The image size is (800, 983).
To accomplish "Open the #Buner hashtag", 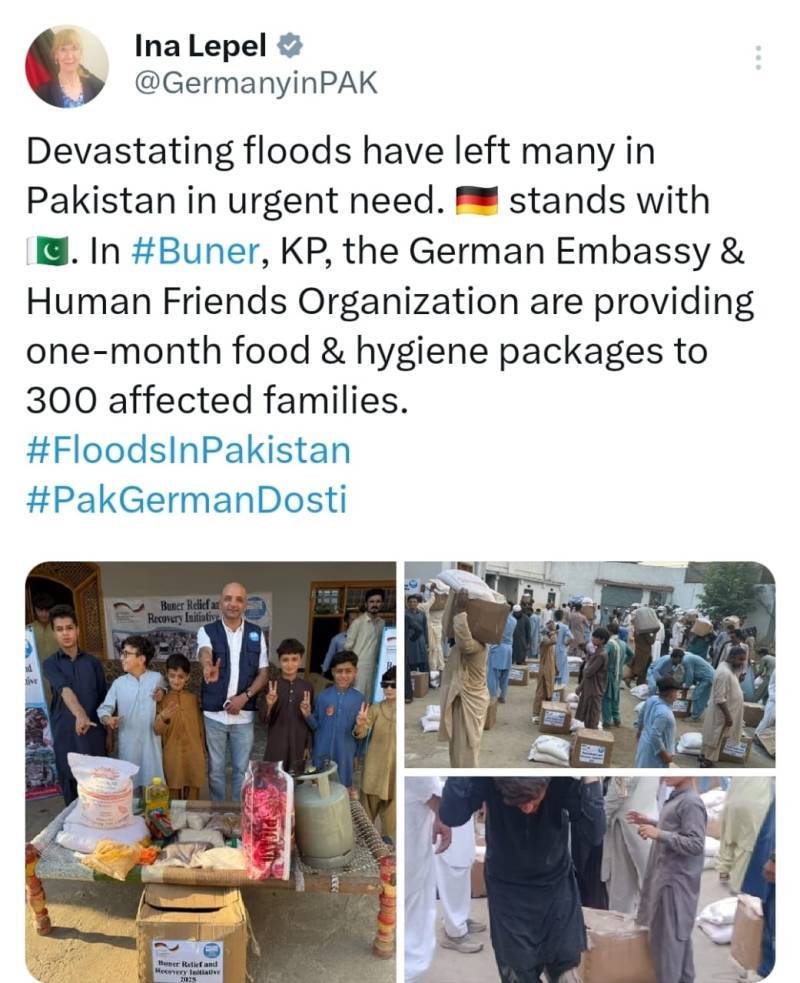I will click(x=195, y=251).
